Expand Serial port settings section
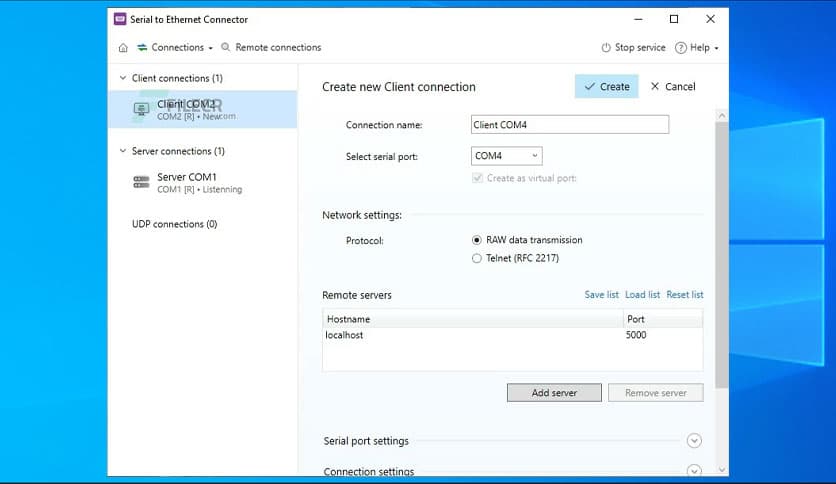This screenshot has width=836, height=484. (x=694, y=441)
